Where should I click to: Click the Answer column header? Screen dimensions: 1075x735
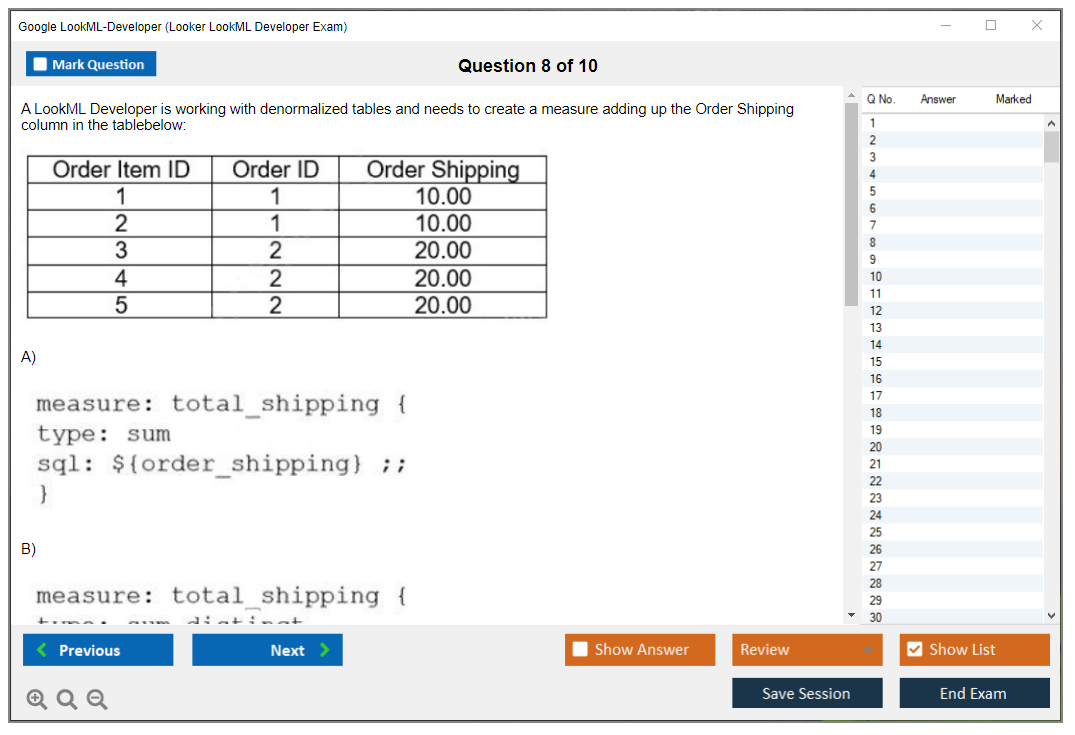click(937, 99)
